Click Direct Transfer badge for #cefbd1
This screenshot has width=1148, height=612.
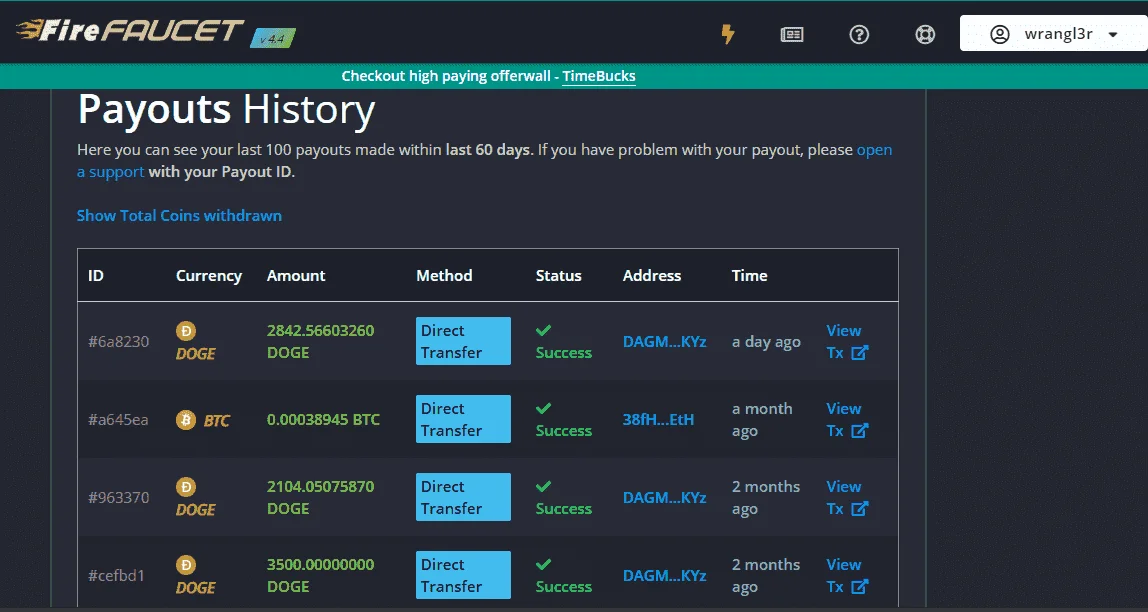(463, 575)
